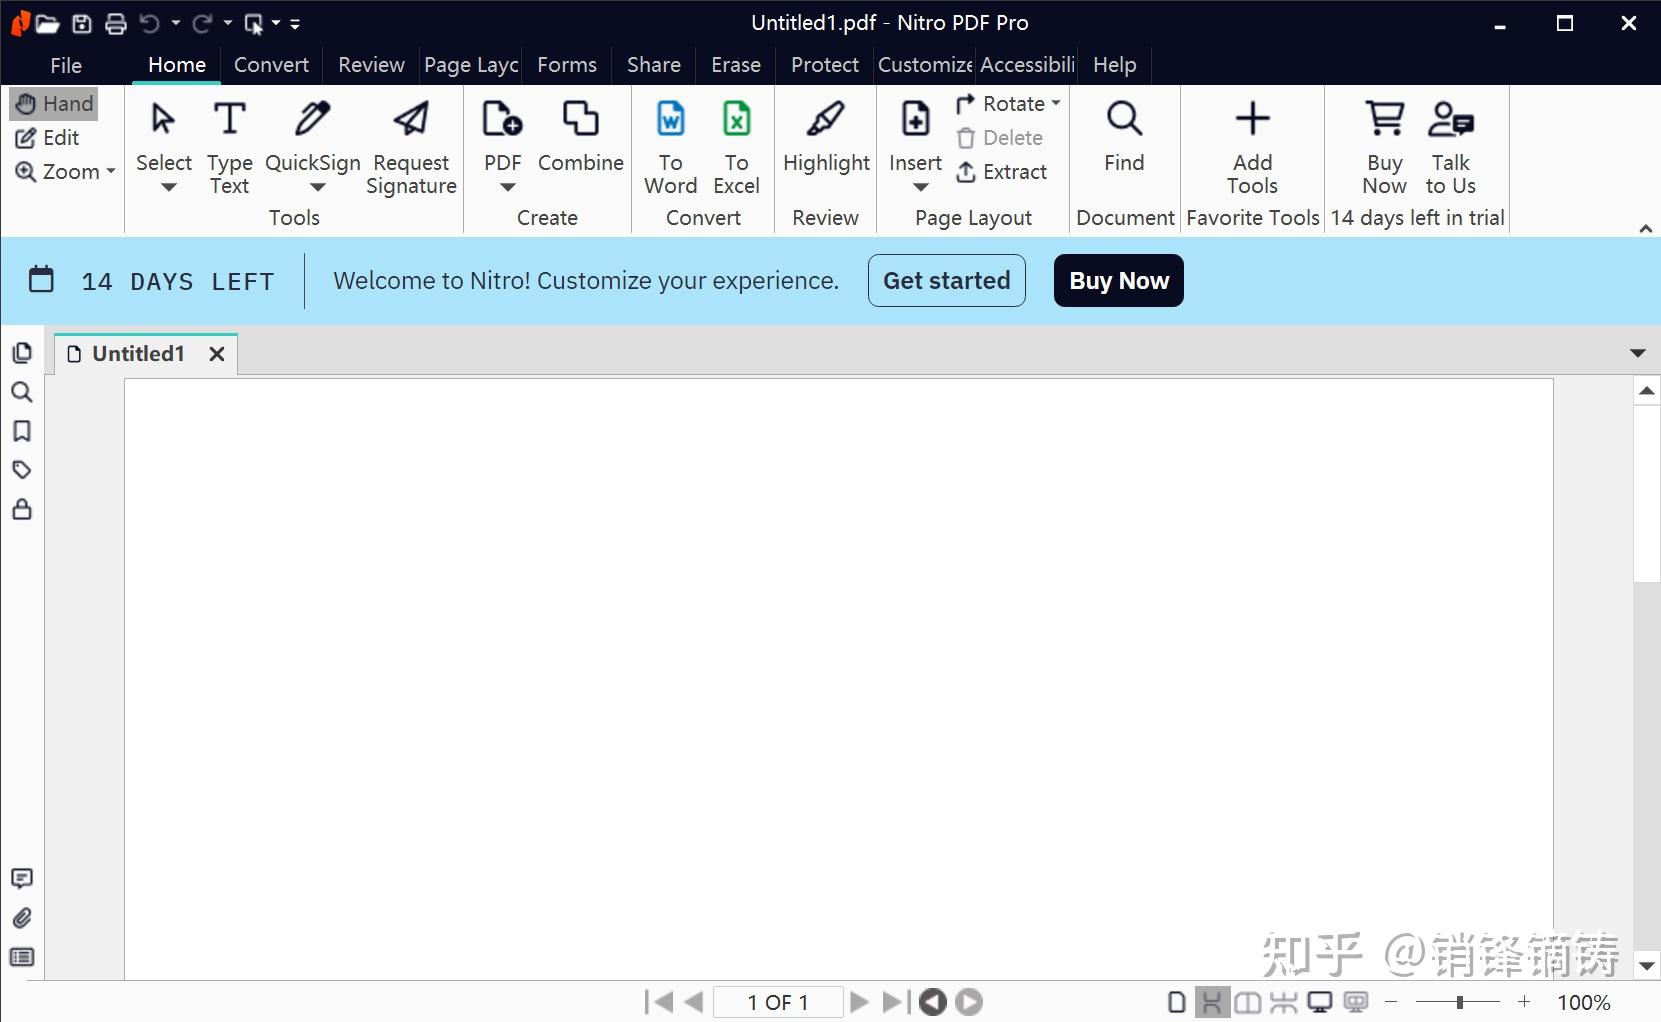Convert the PDF To Word
Image resolution: width=1661 pixels, height=1022 pixels.
point(671,147)
